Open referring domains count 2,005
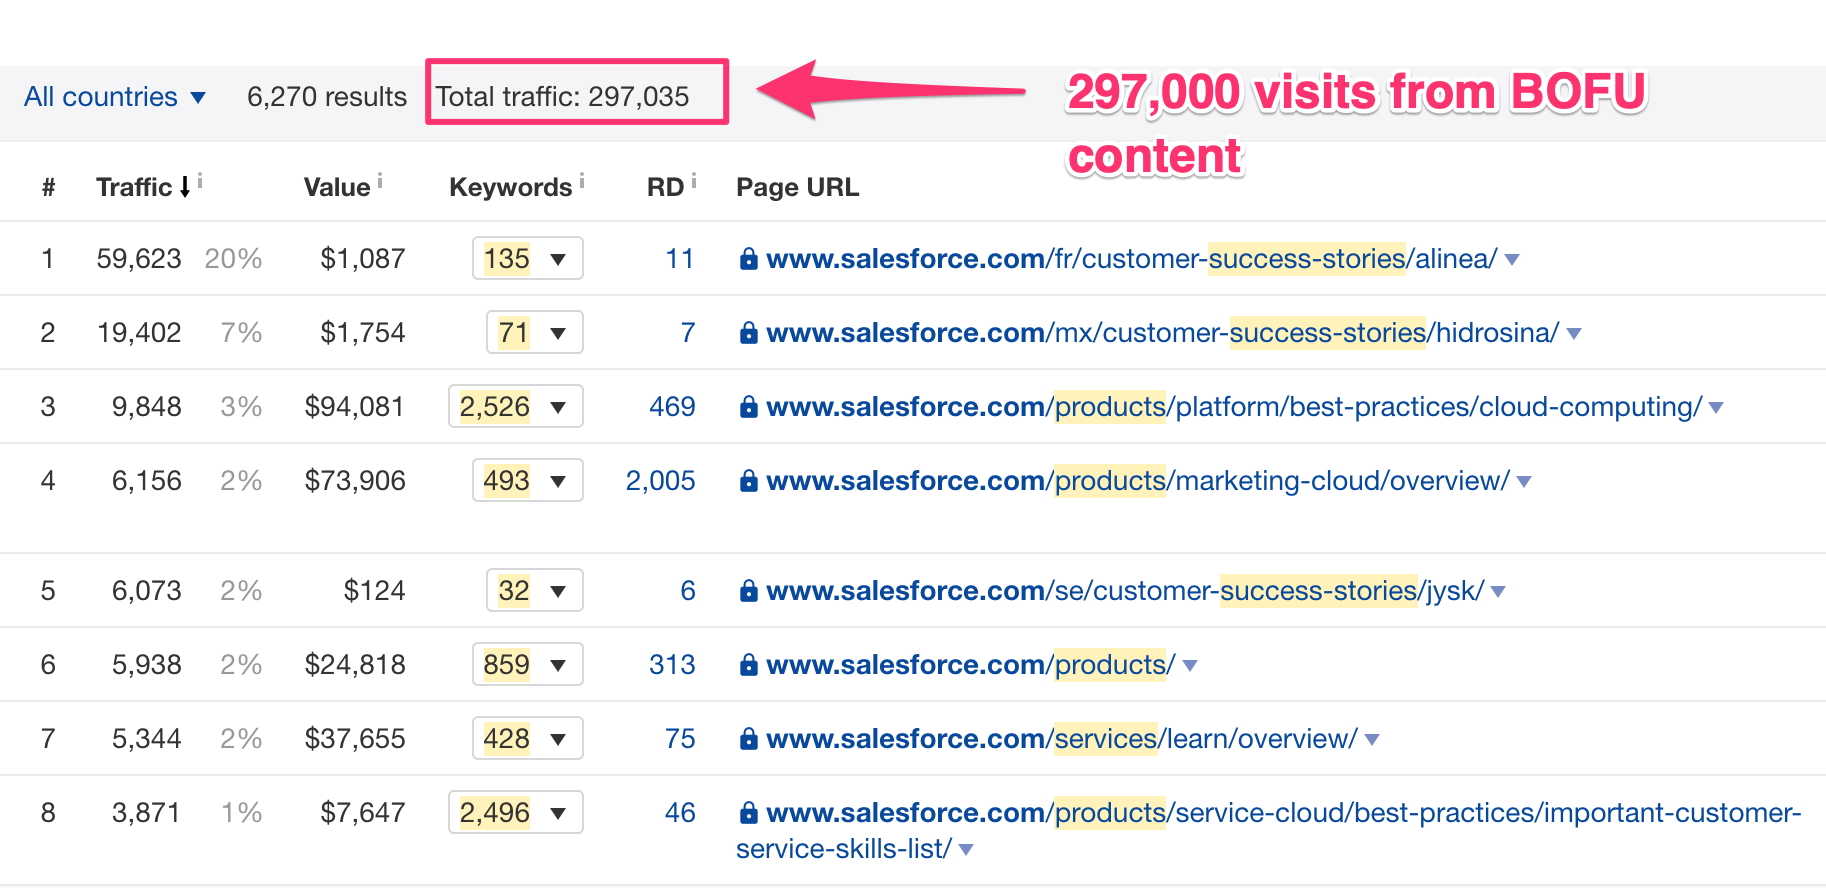The width and height of the screenshot is (1826, 888). point(660,481)
